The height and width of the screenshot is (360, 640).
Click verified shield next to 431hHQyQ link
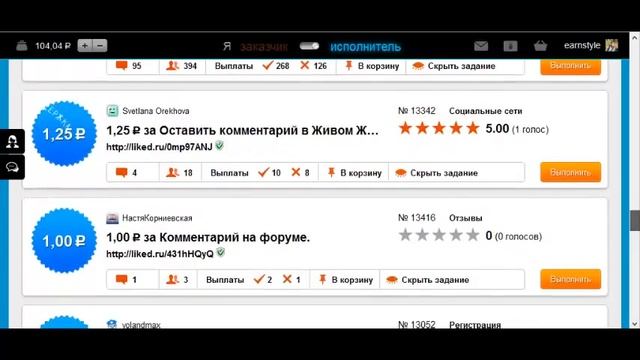tap(220, 253)
